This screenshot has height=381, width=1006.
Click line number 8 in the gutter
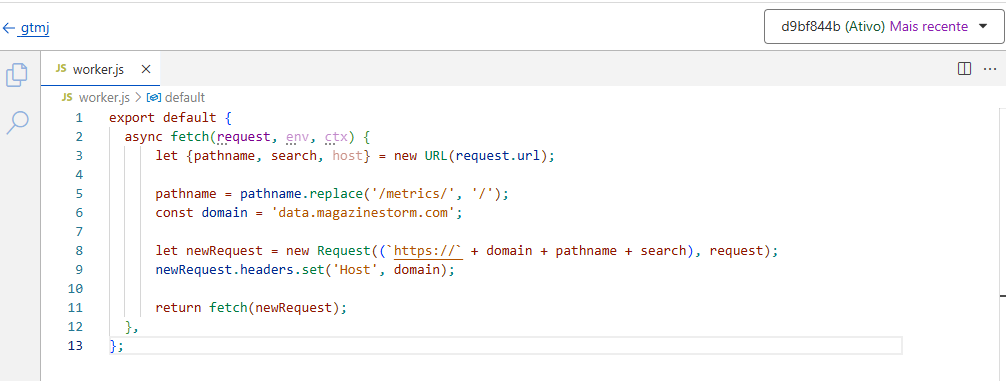[79, 251]
